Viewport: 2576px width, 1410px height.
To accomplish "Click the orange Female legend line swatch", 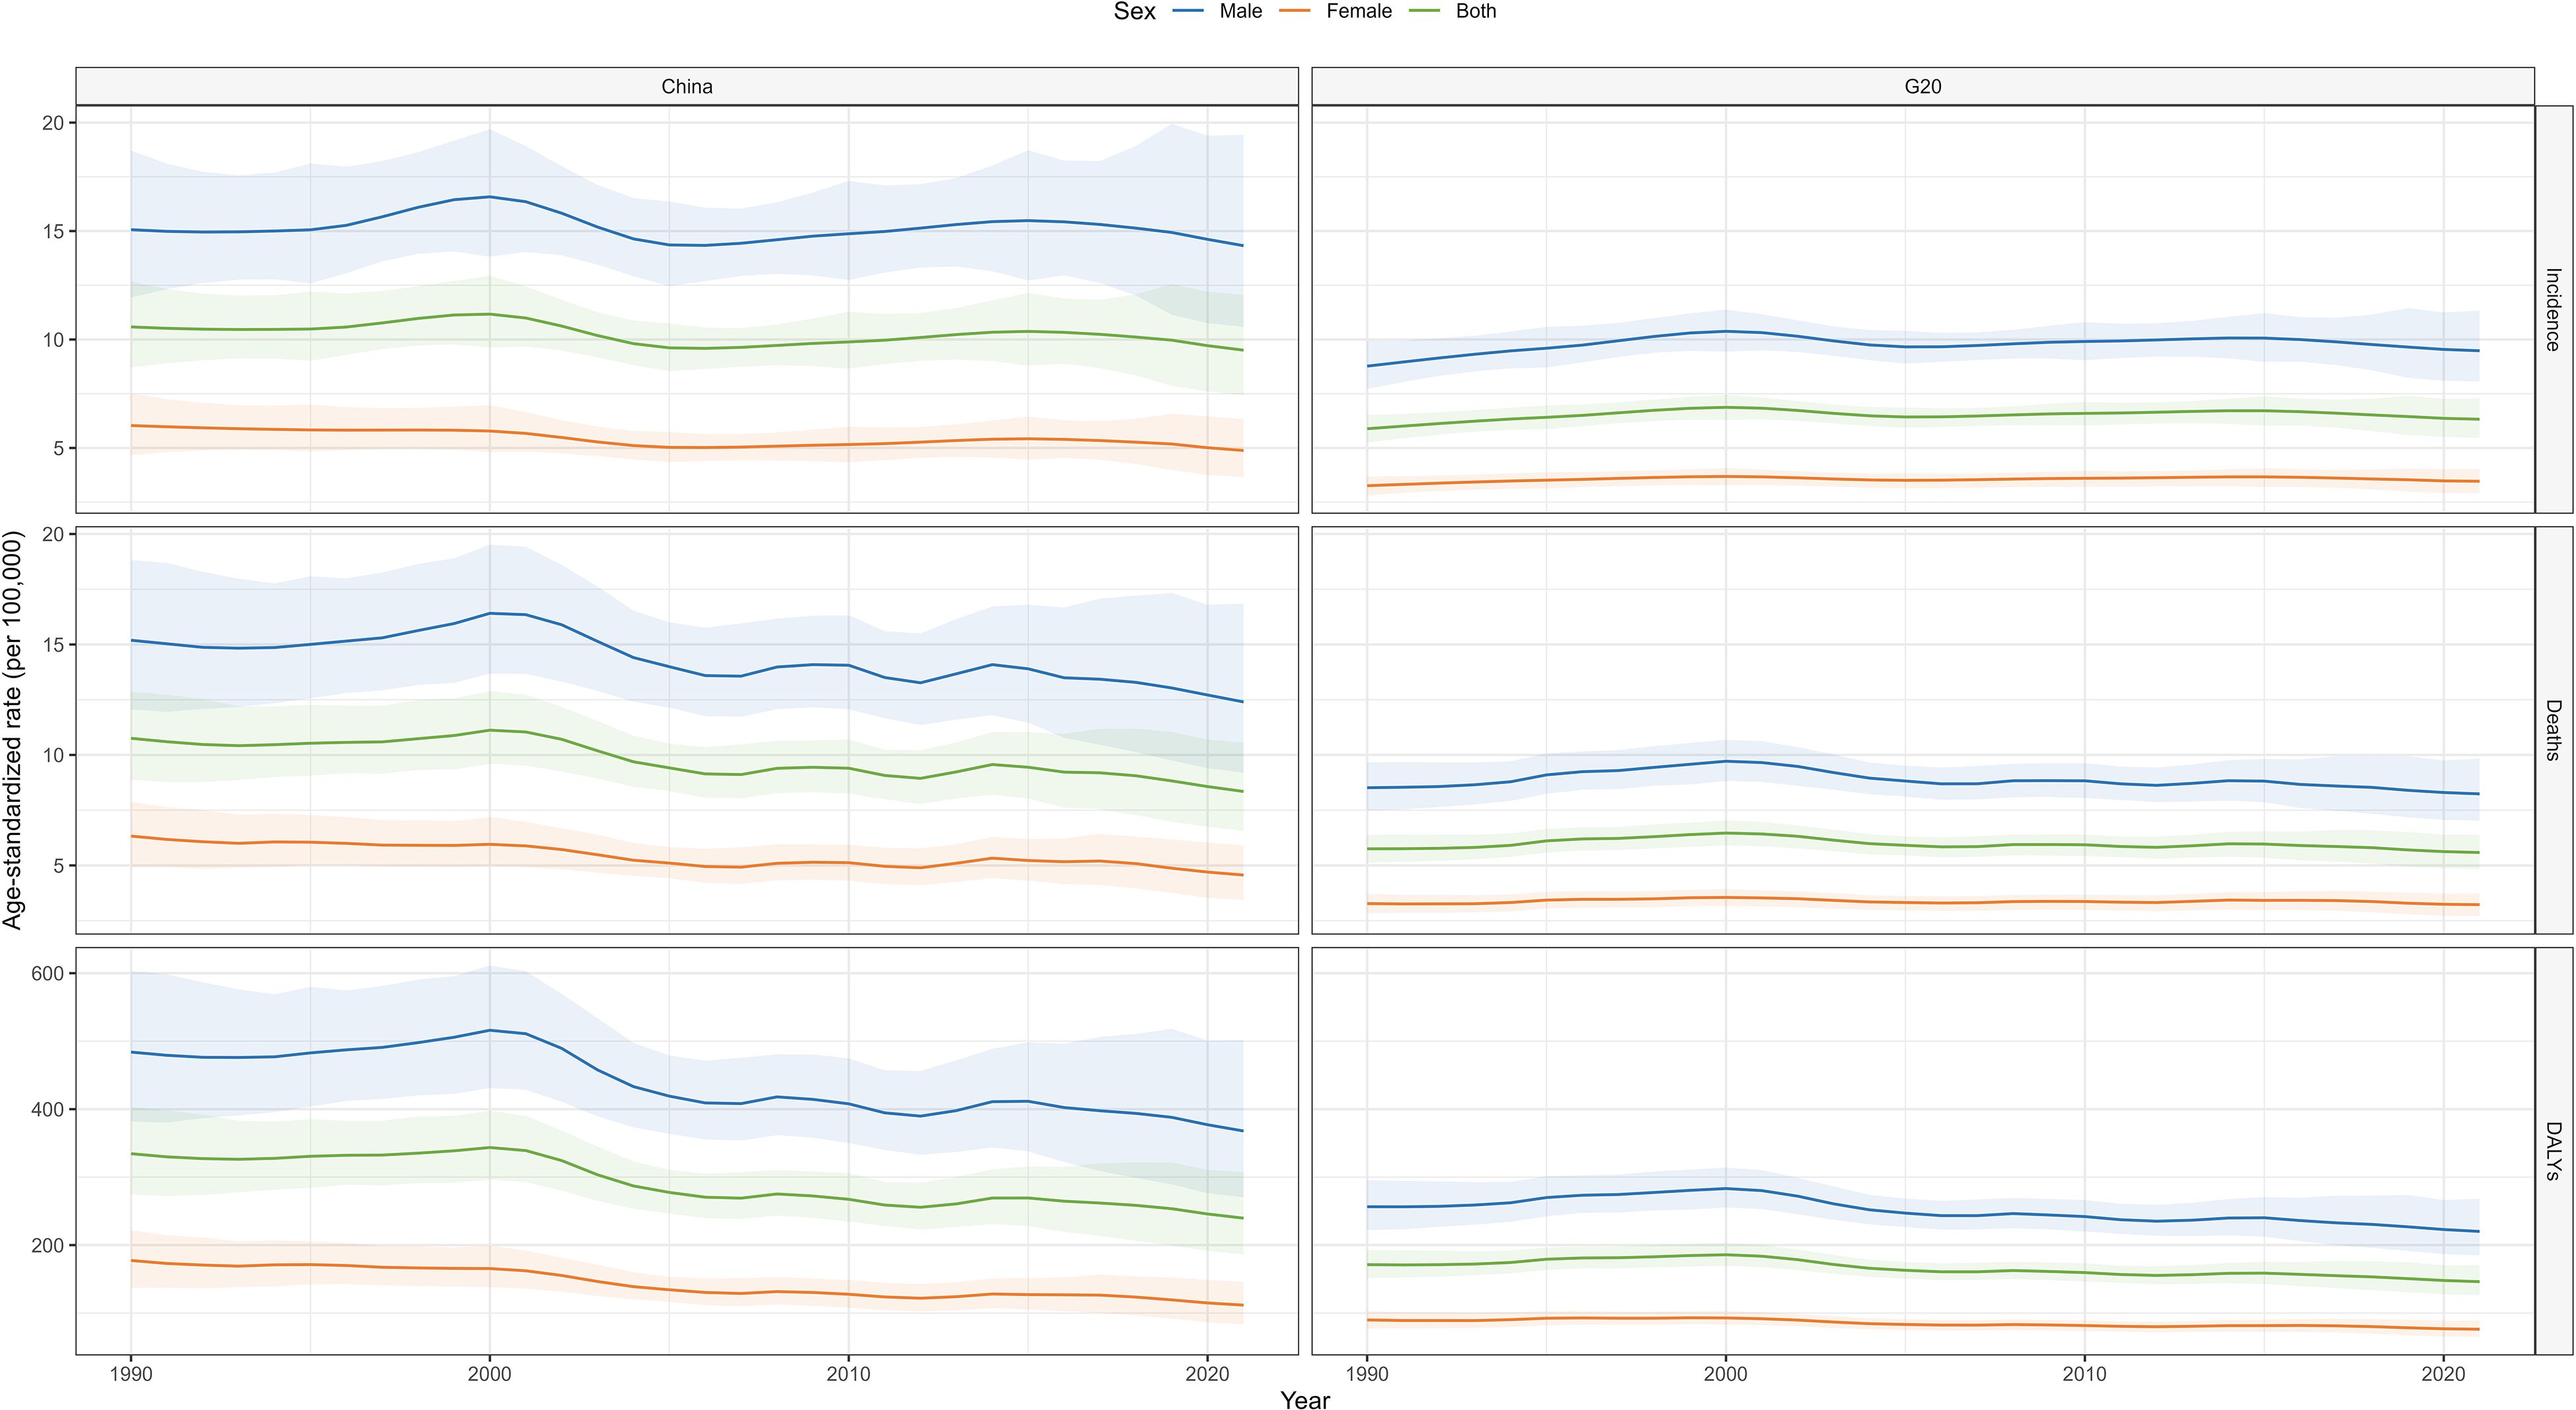I will pos(1294,11).
